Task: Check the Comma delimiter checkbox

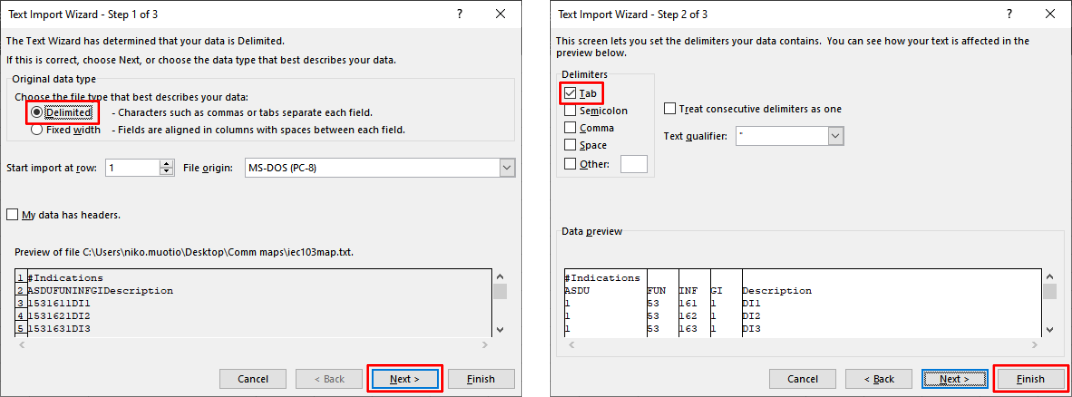Action: click(570, 127)
